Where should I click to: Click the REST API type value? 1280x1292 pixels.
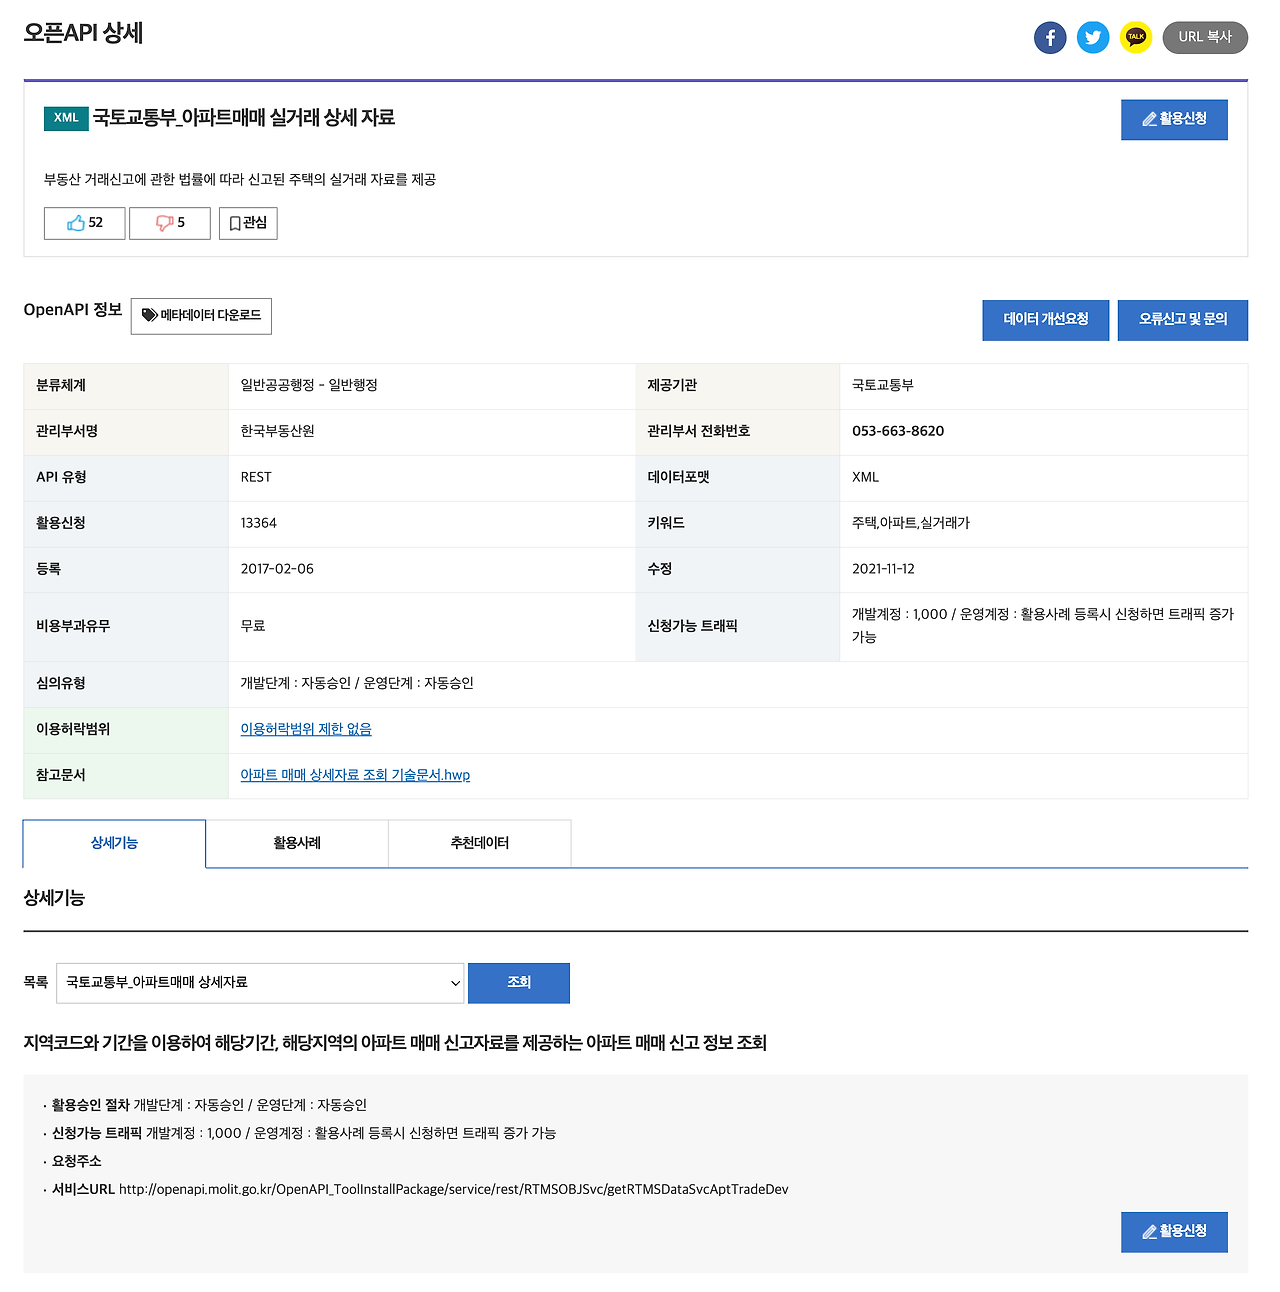(256, 477)
